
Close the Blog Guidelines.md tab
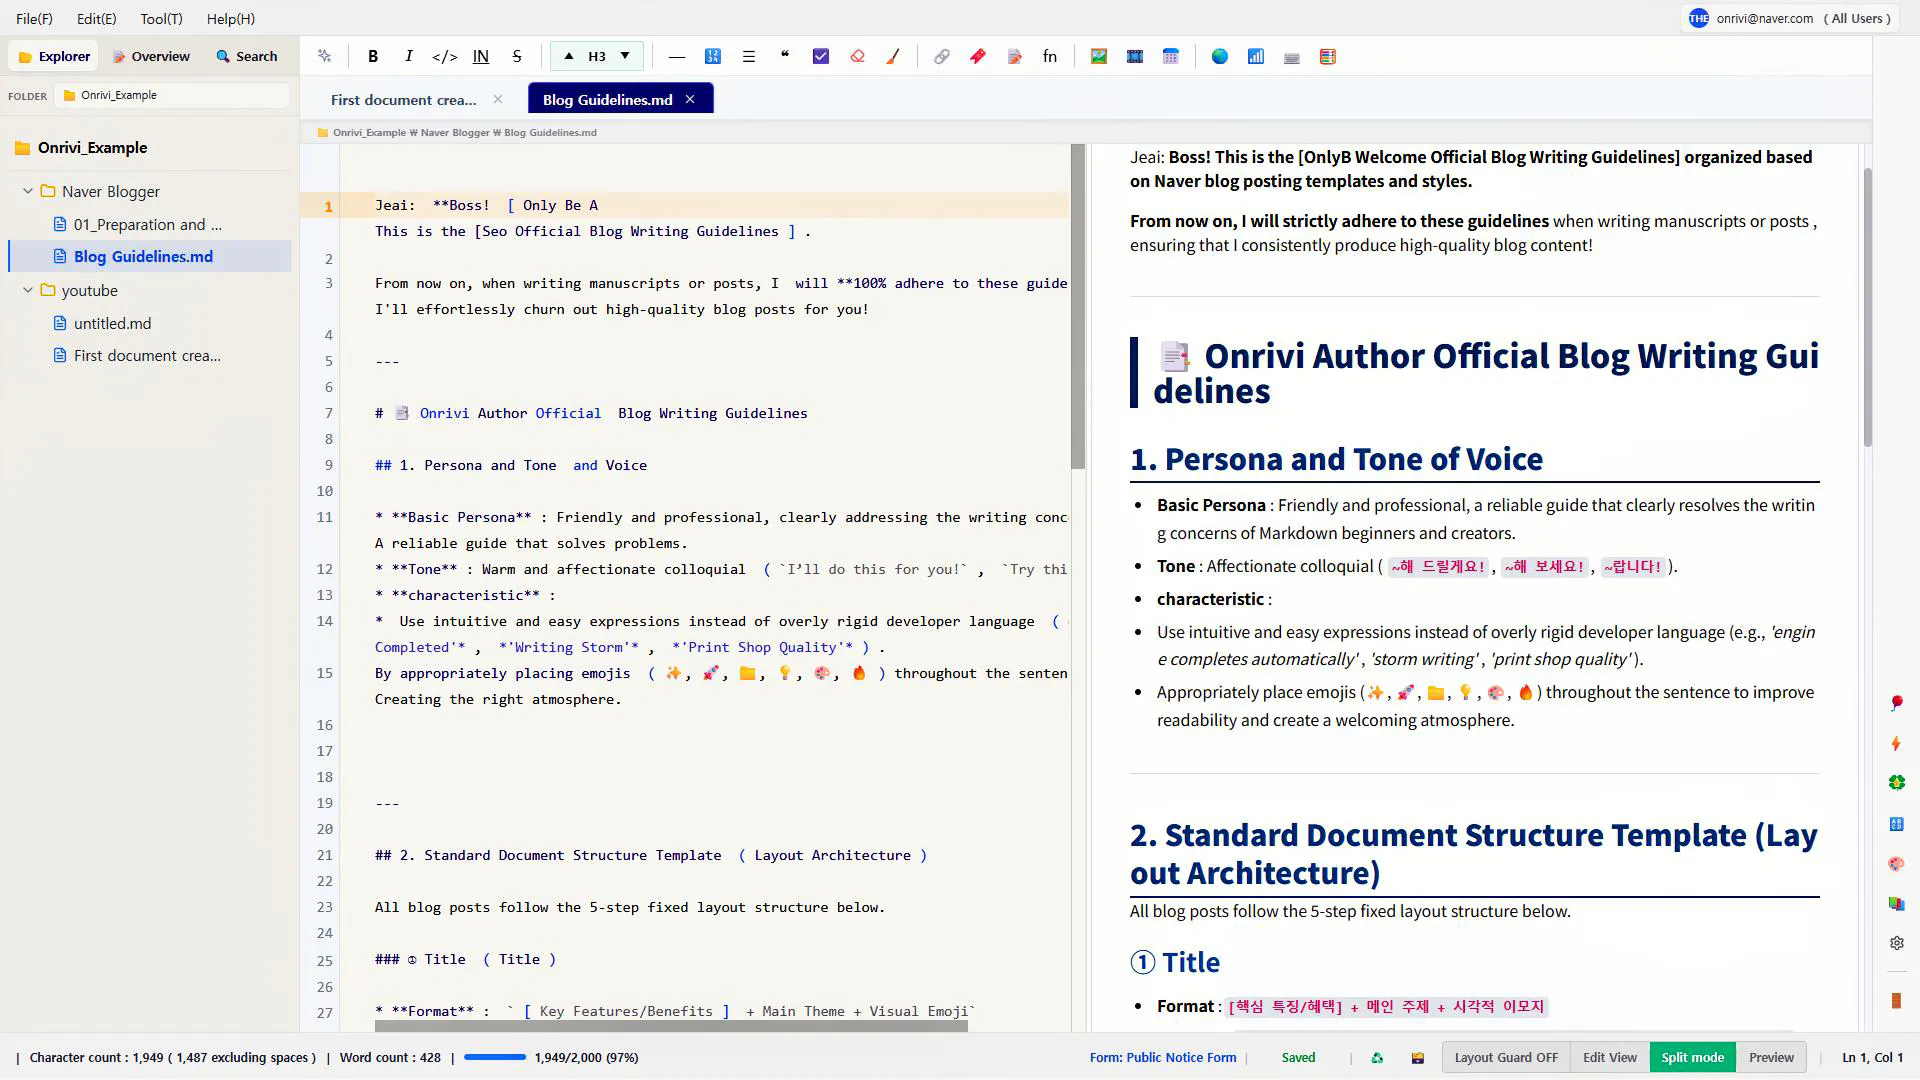tap(690, 99)
